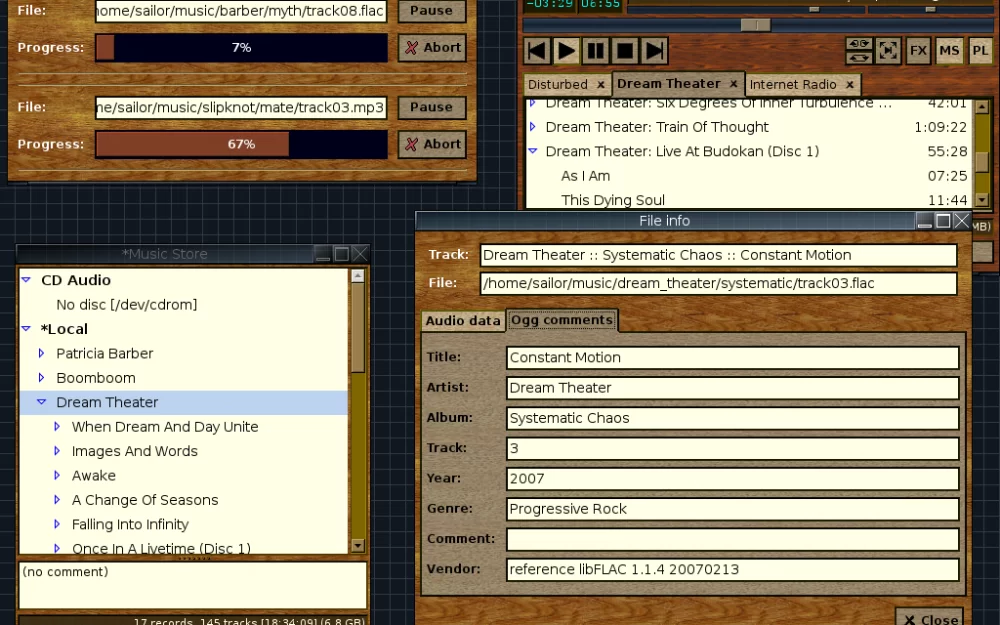Screen dimensions: 1000x625
Task: Expand the Patricia Barber artist node
Action: coord(42,353)
